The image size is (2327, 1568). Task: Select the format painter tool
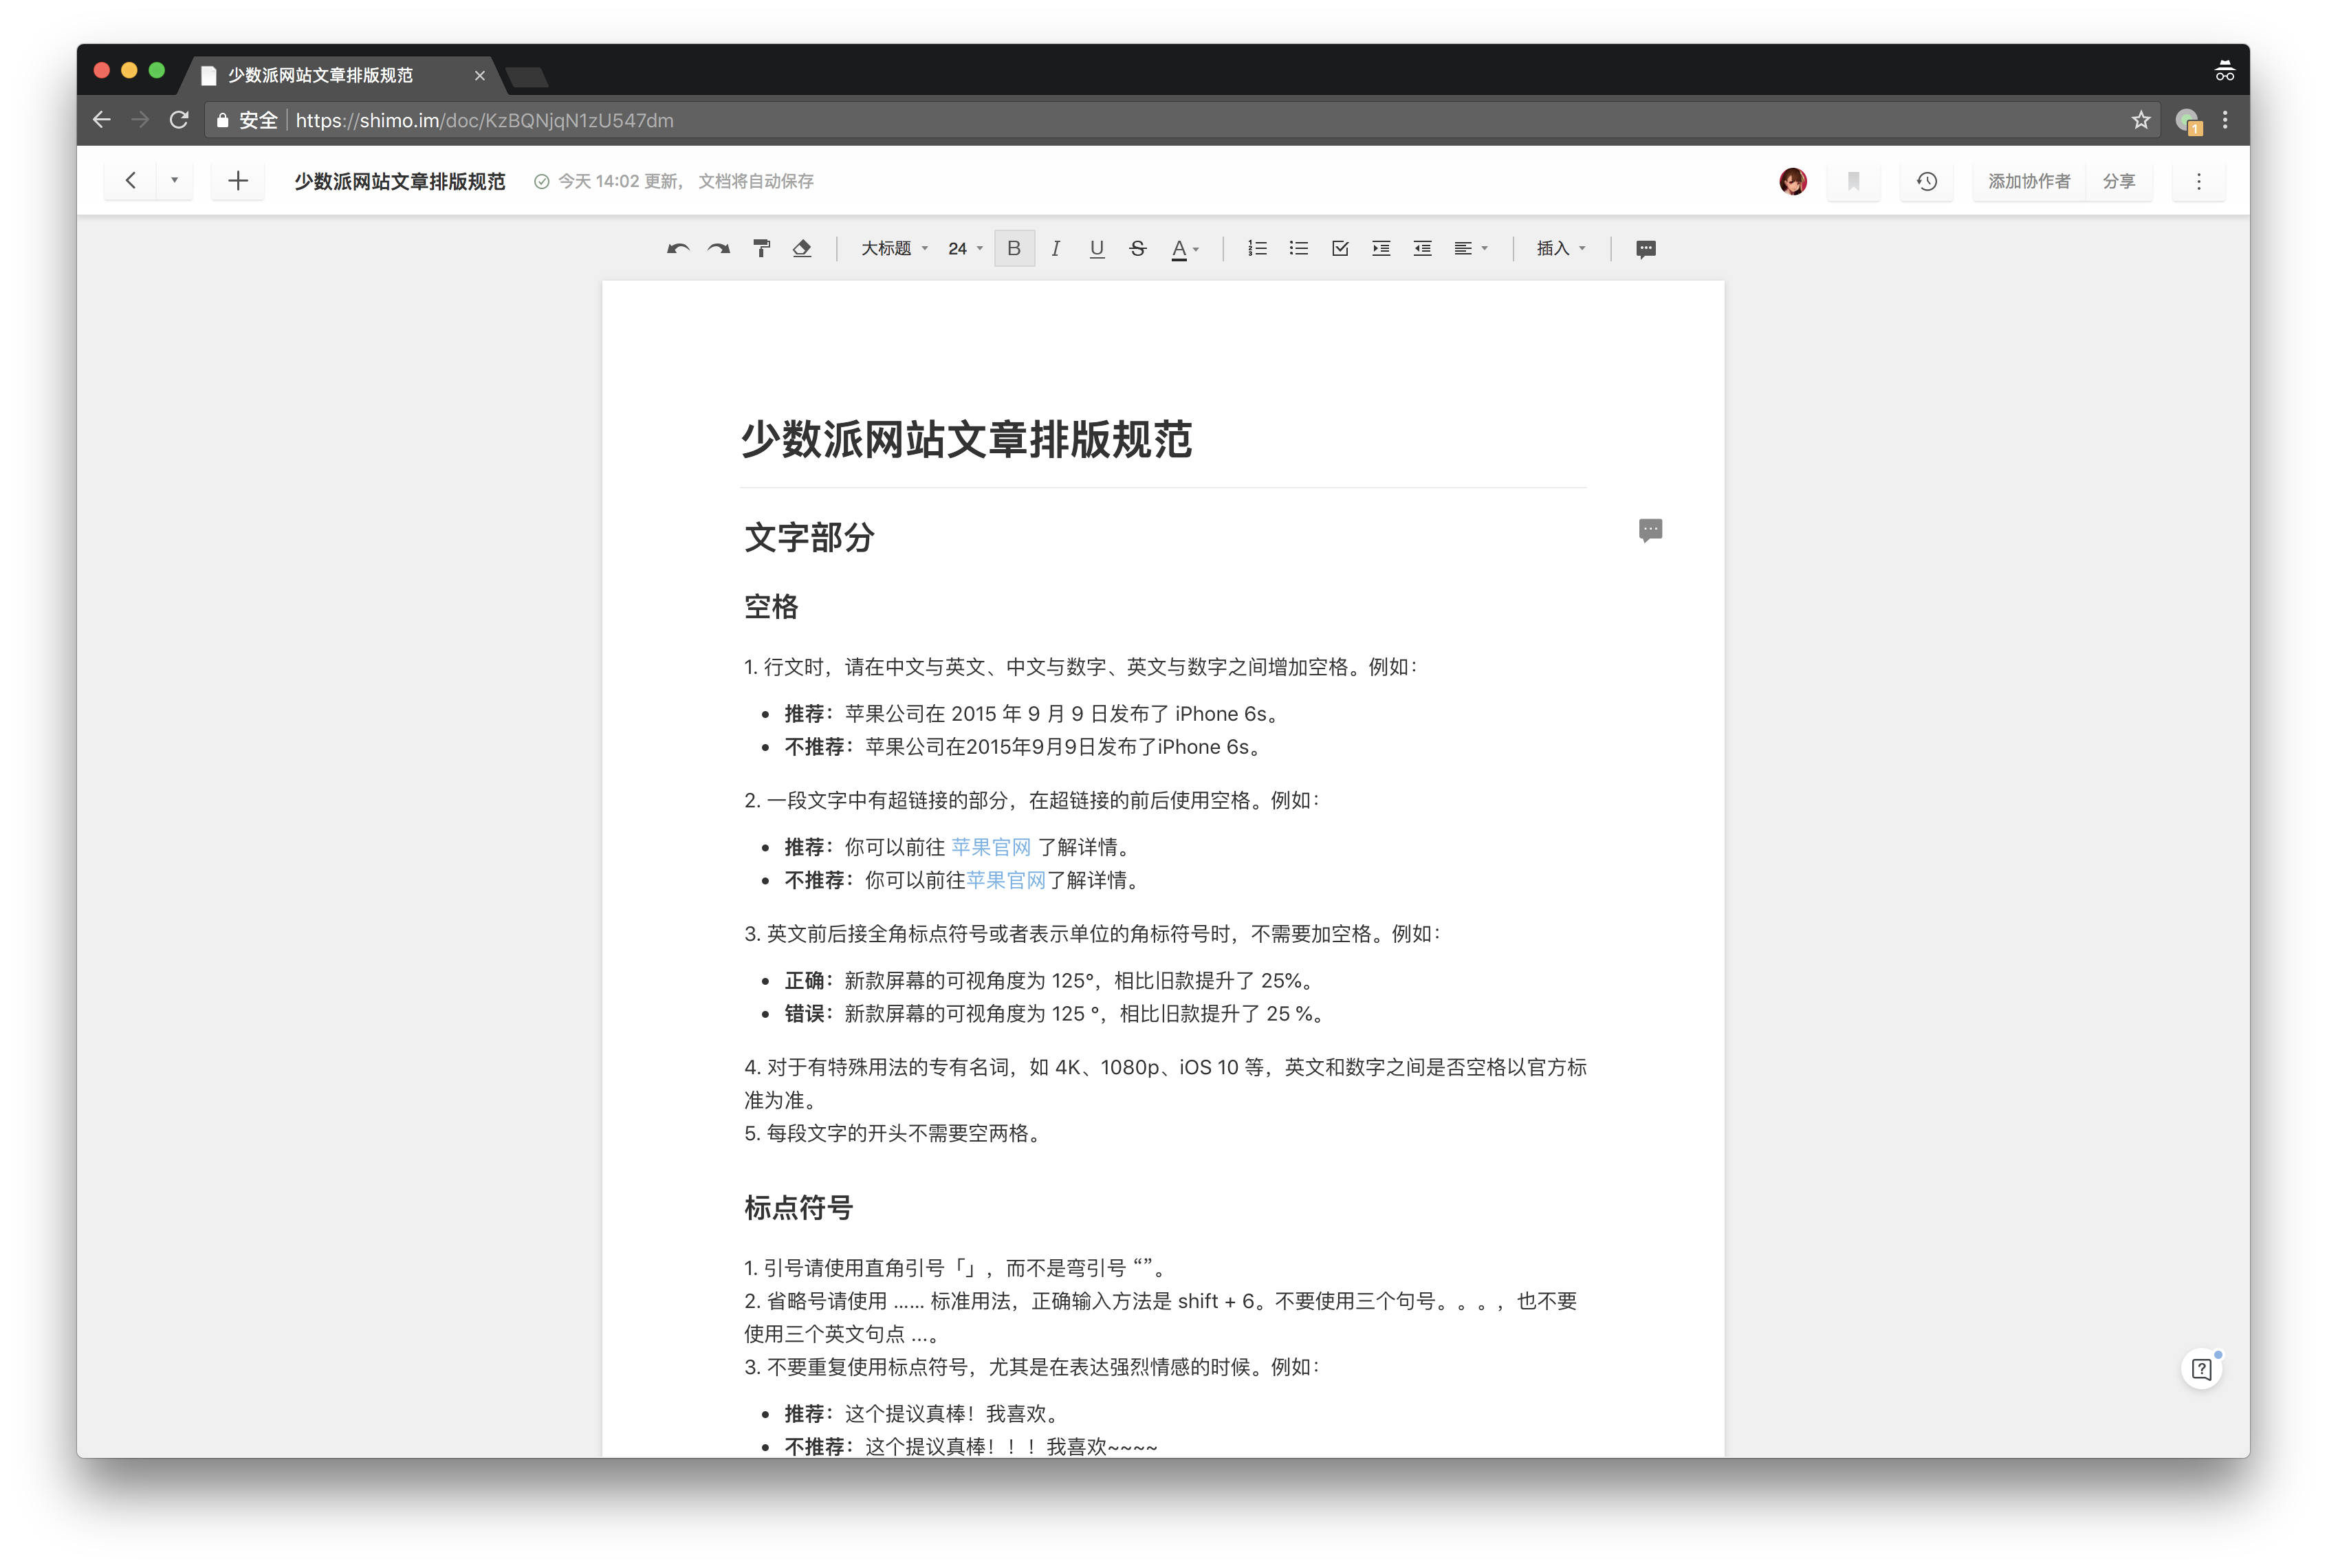pyautogui.click(x=761, y=249)
